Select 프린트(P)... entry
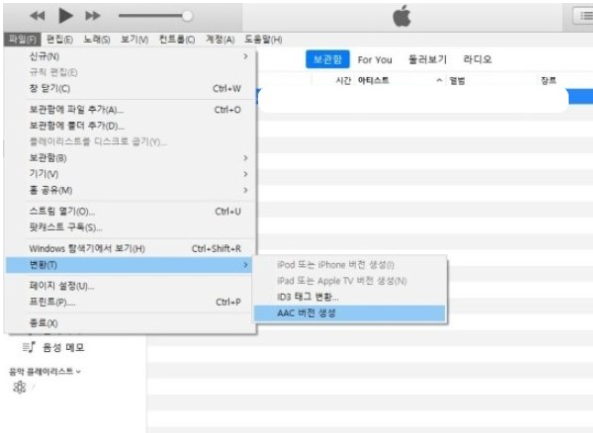 130,302
